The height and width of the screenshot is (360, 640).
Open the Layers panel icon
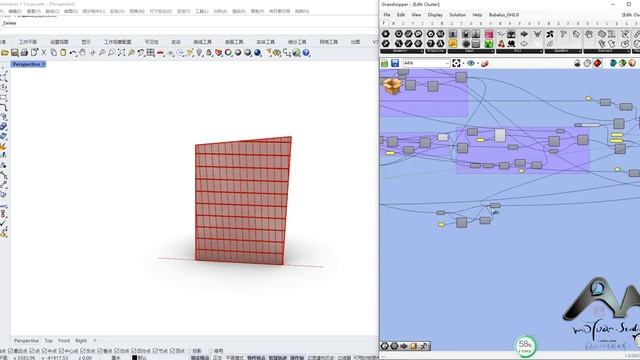(x=219, y=53)
